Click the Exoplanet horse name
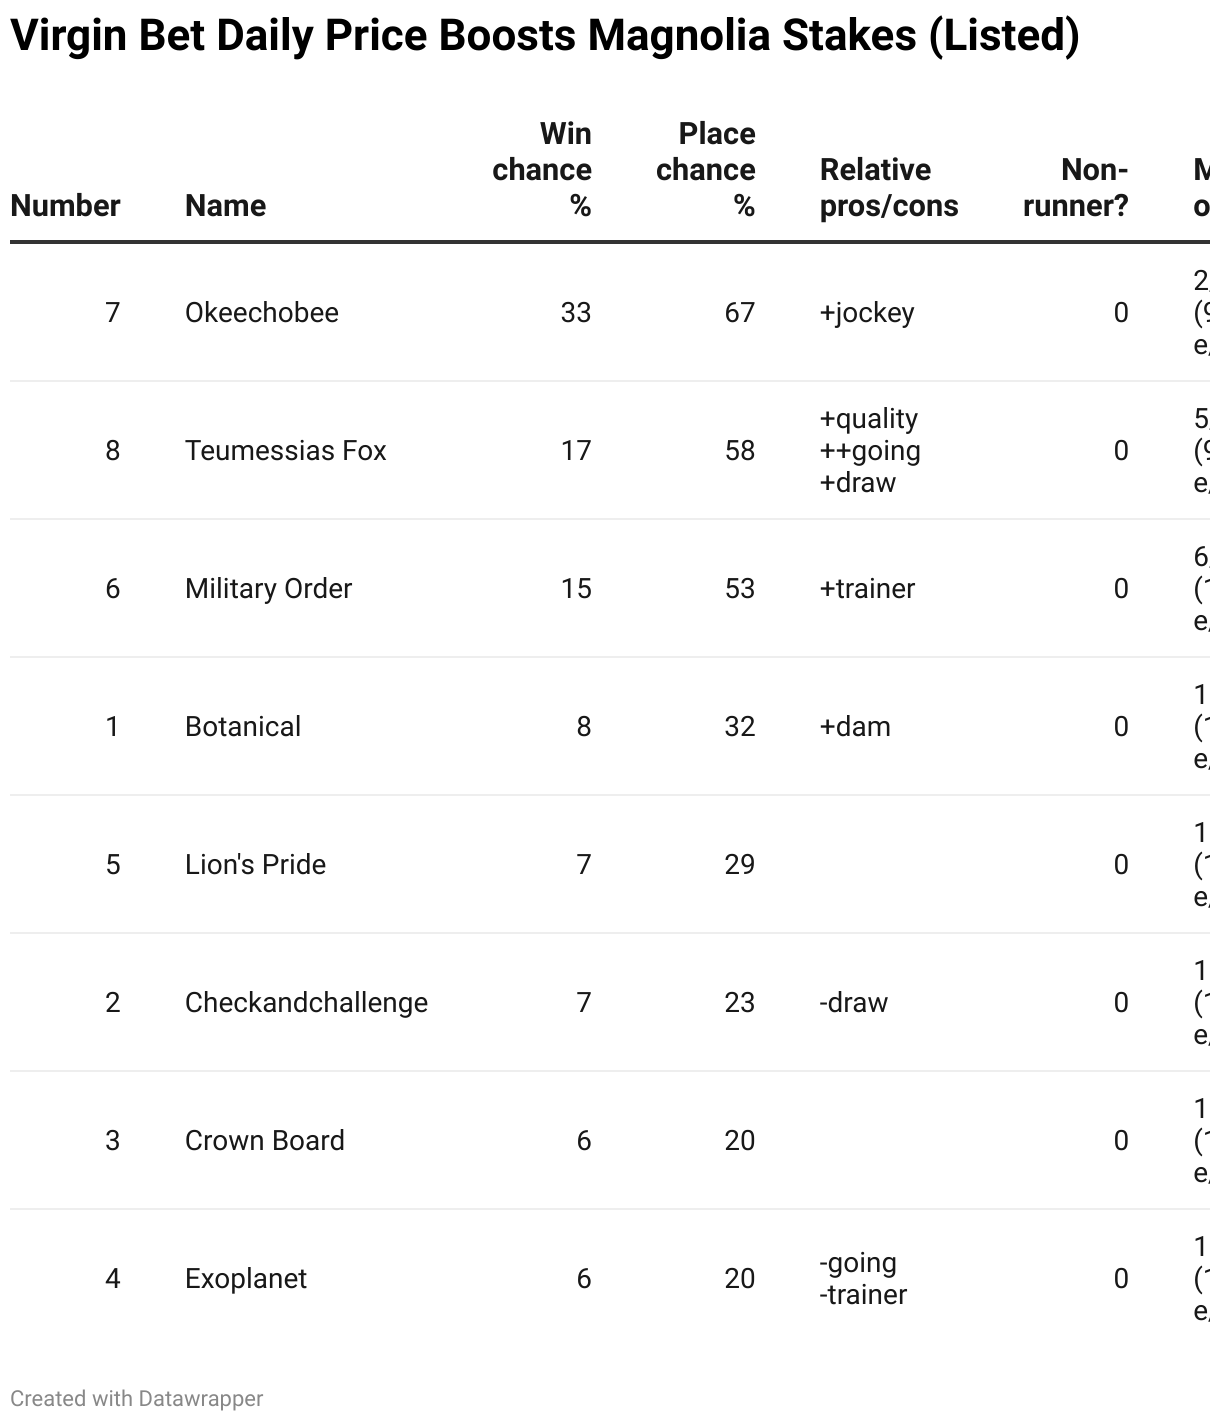Viewport: 1220px width, 1422px height. tap(246, 1279)
